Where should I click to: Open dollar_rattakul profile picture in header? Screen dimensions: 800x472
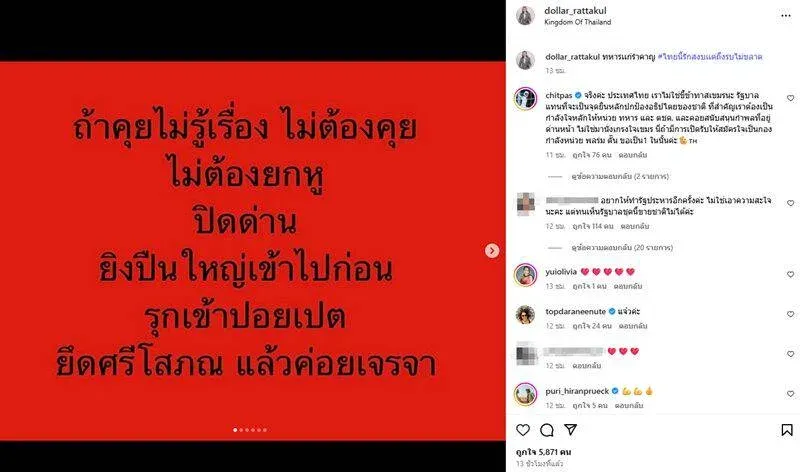526,16
